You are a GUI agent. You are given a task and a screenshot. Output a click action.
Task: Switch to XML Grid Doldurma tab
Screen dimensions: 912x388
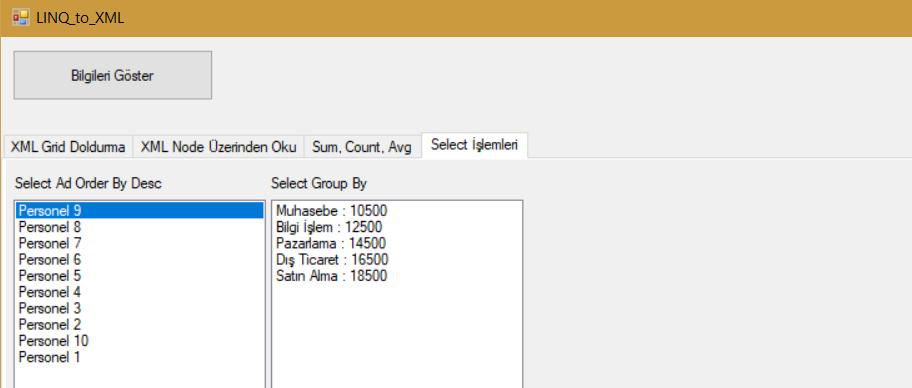tap(68, 147)
